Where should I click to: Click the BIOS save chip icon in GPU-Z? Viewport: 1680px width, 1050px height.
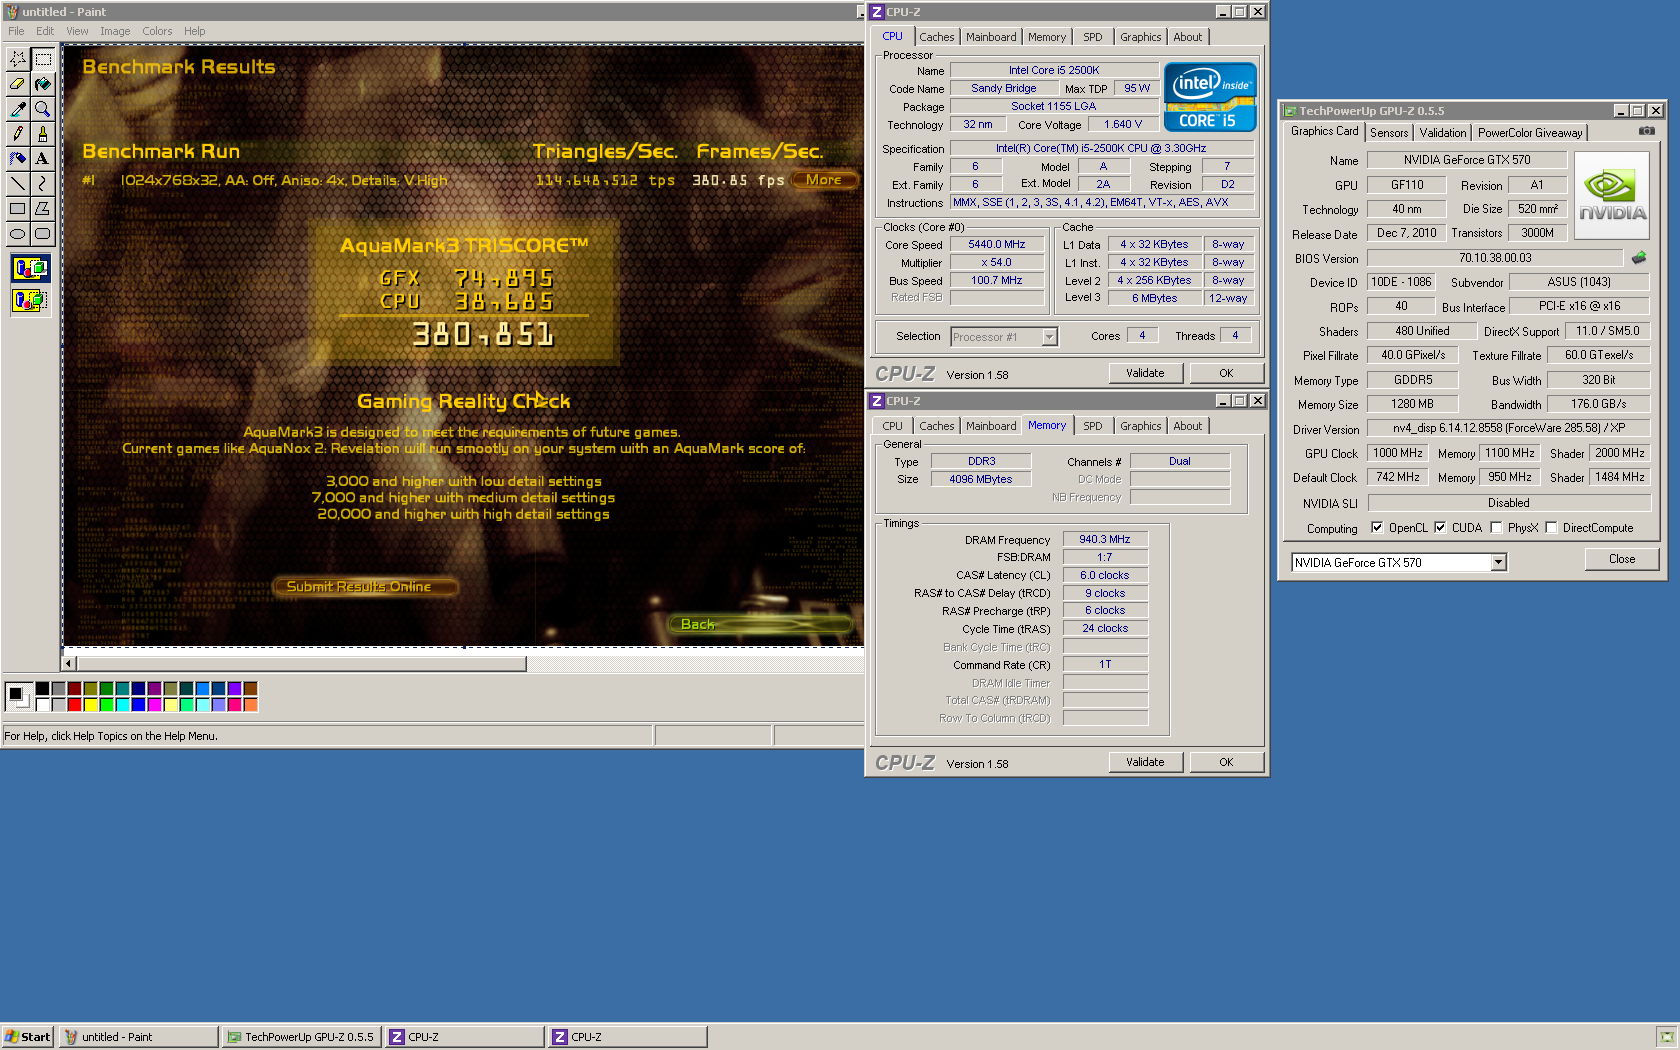pyautogui.click(x=1639, y=258)
